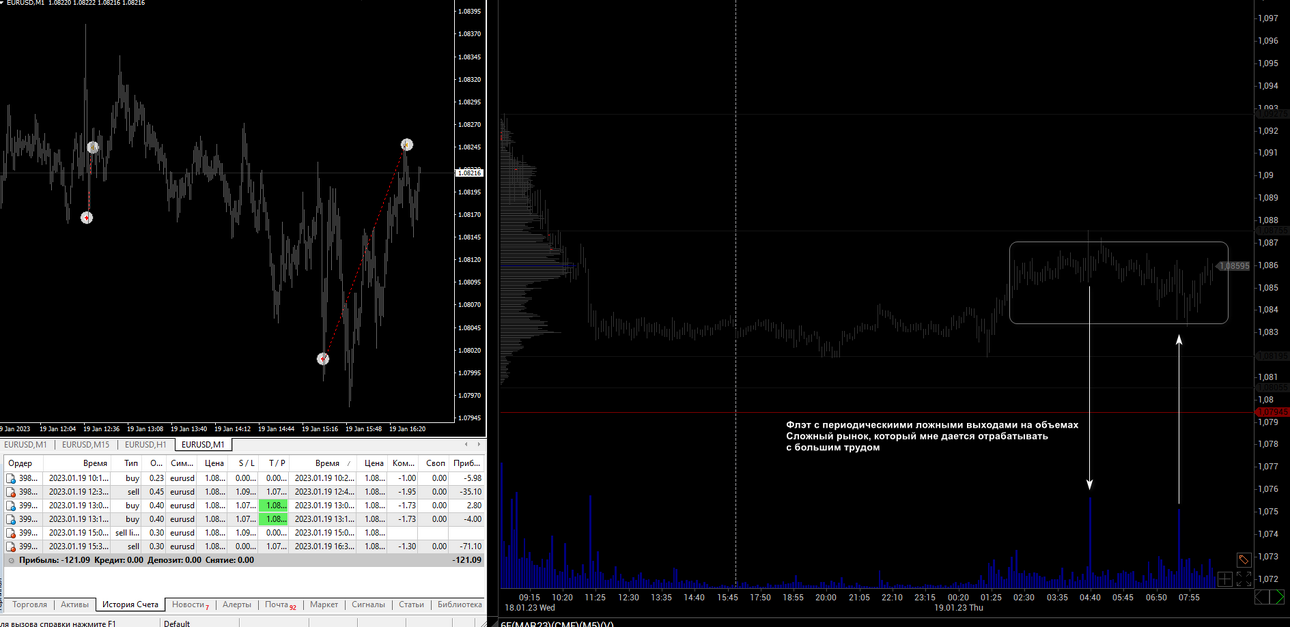The width and height of the screenshot is (1290, 627).
Task: Click the green T/P cell in the 13:0... row
Action: [x=273, y=506]
